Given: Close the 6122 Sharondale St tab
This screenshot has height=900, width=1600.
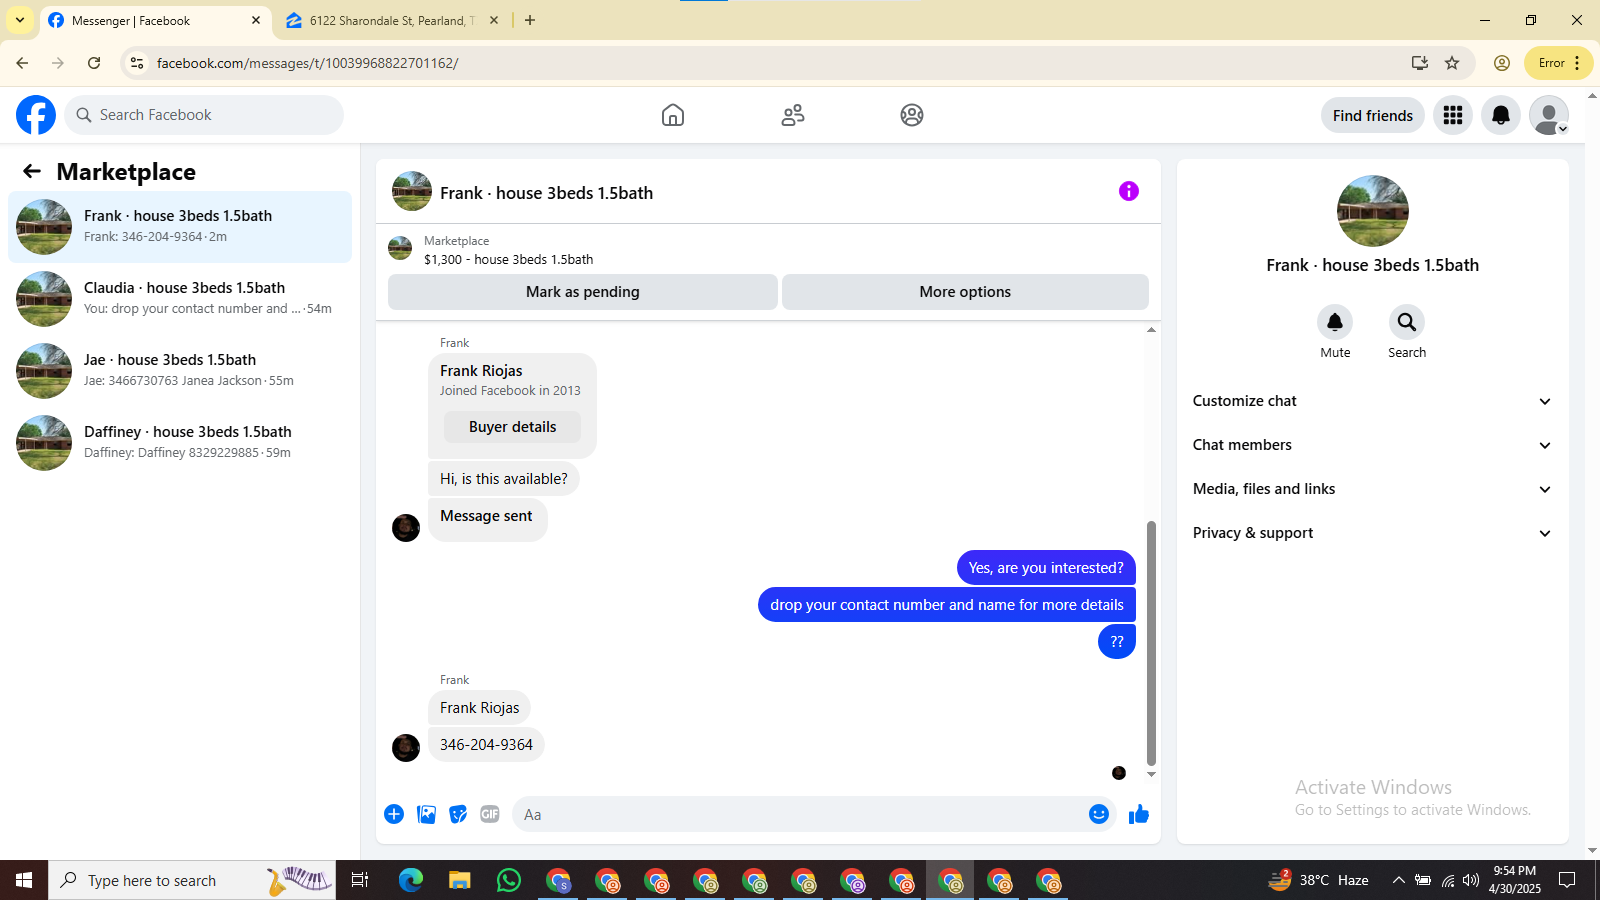Looking at the screenshot, I should tap(494, 20).
